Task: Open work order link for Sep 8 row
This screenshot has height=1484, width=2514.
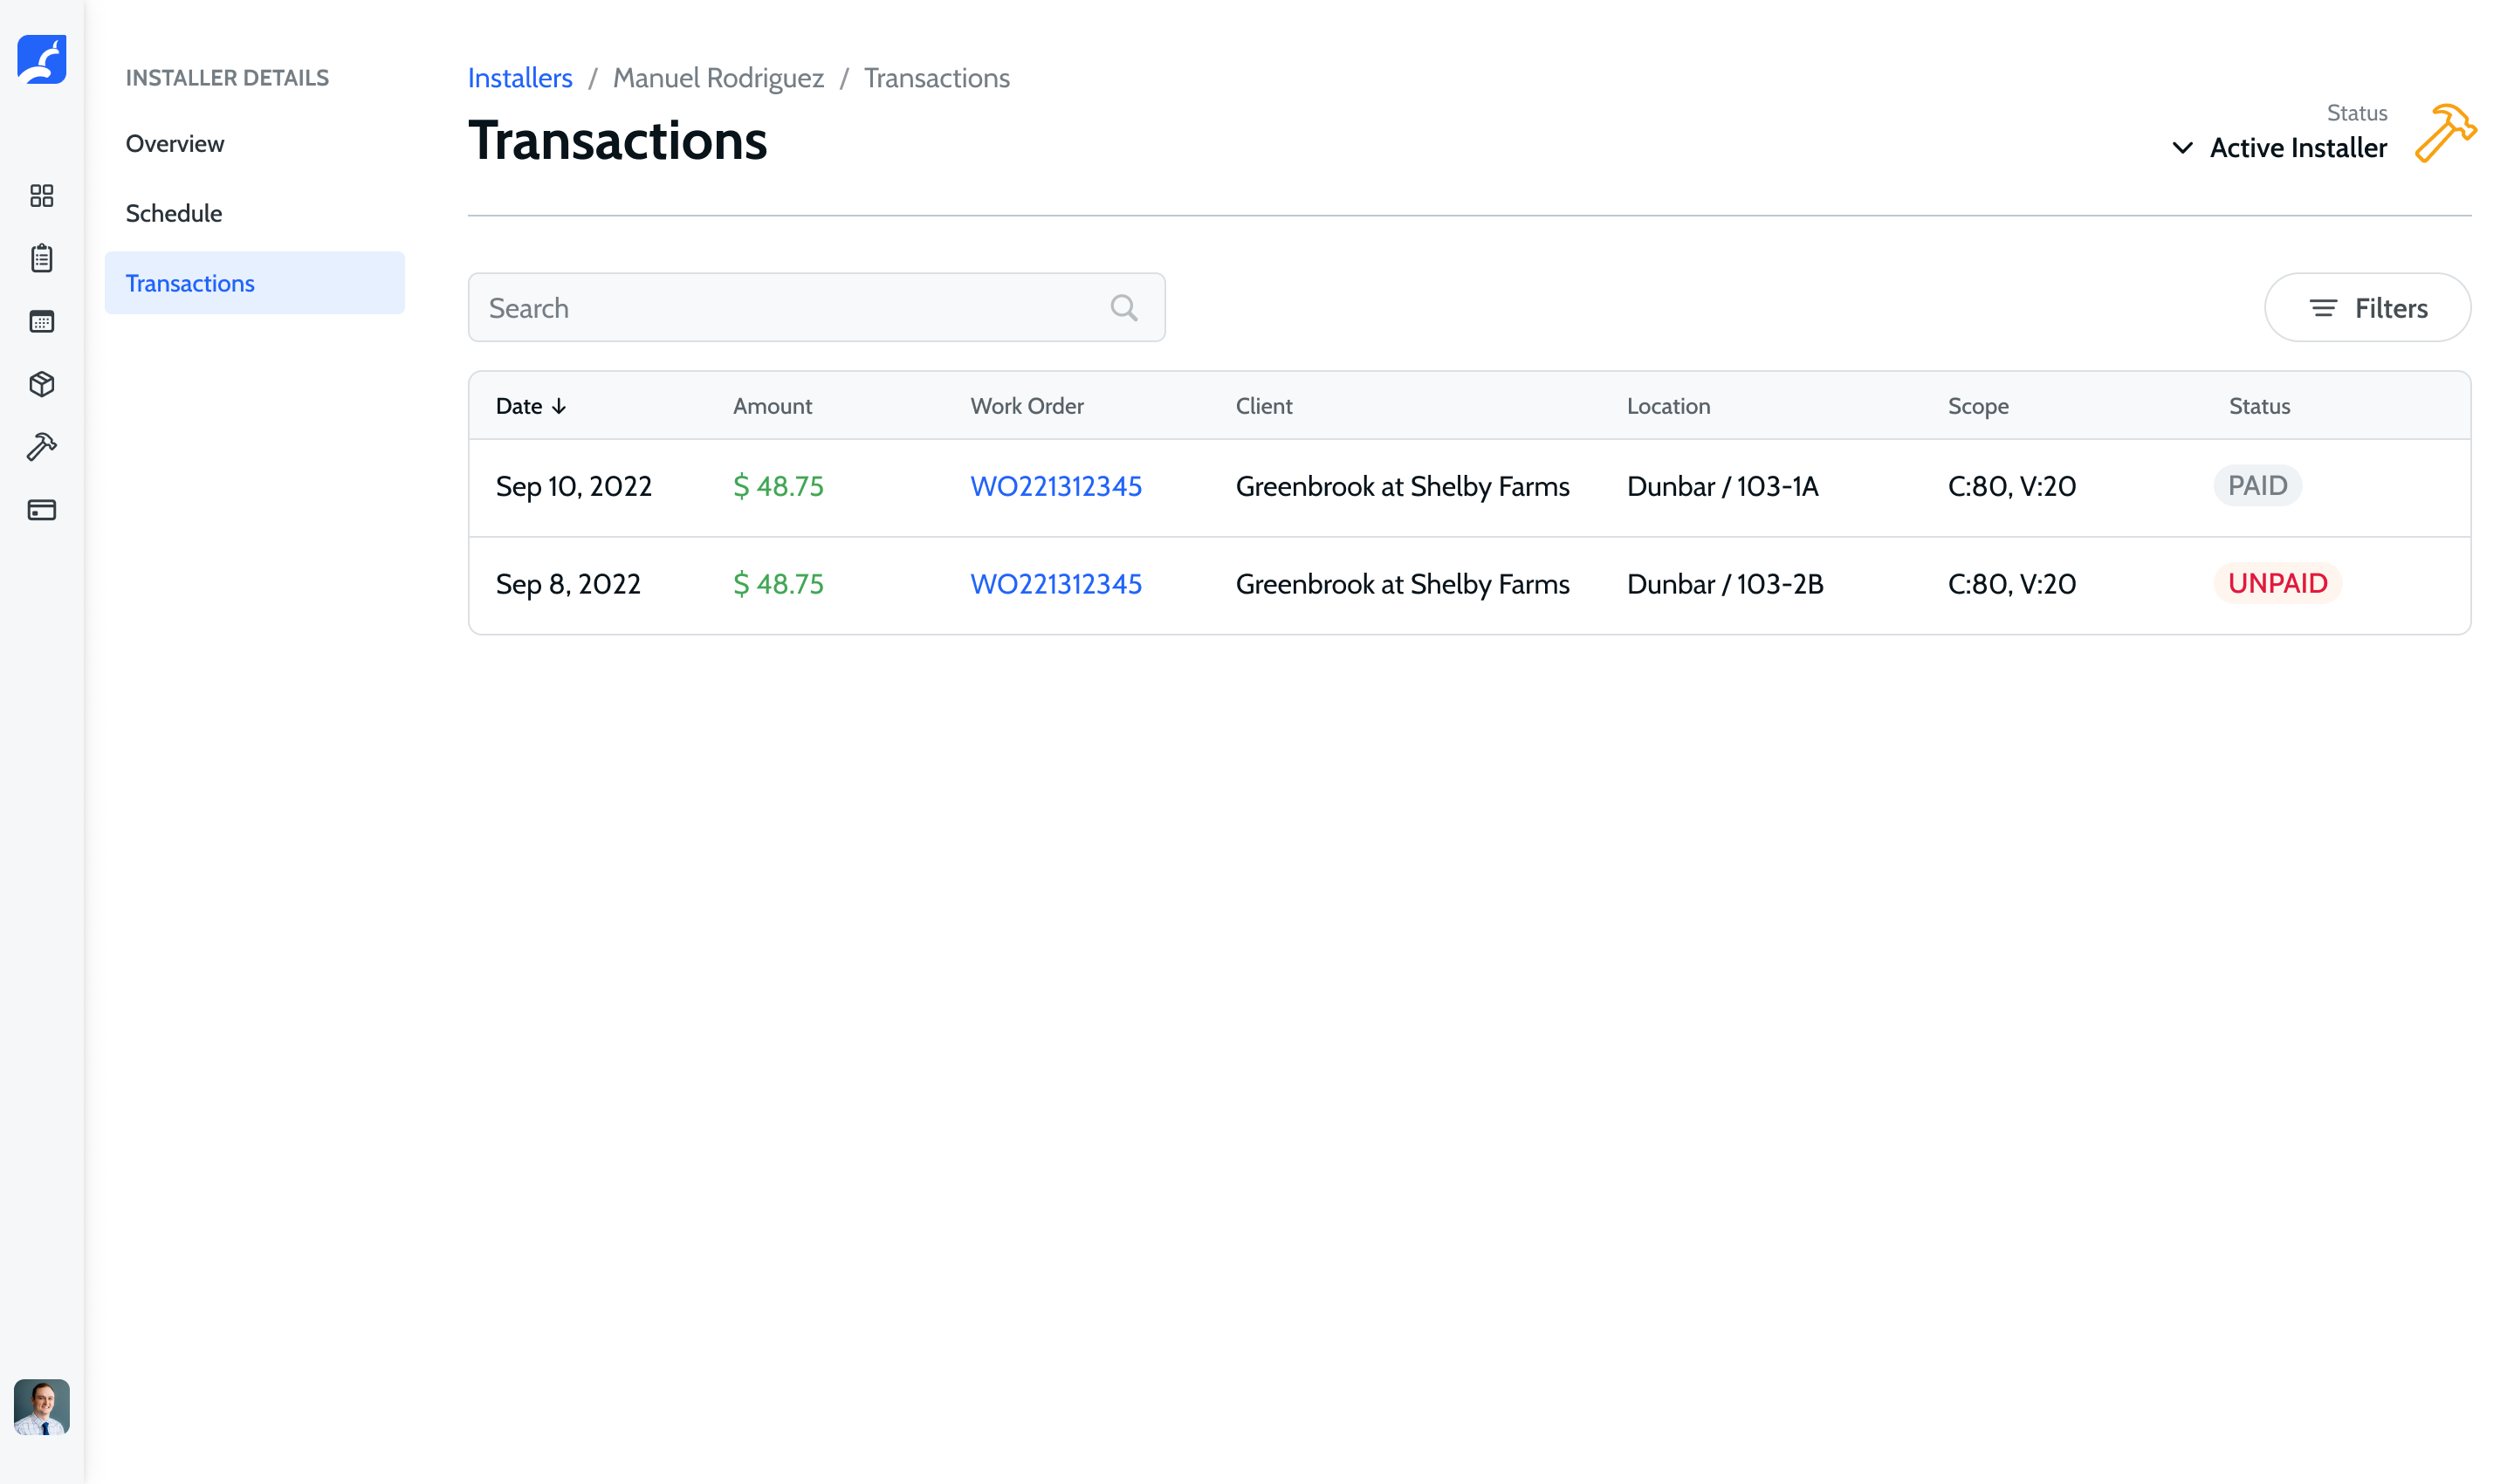Action: click(x=1055, y=584)
